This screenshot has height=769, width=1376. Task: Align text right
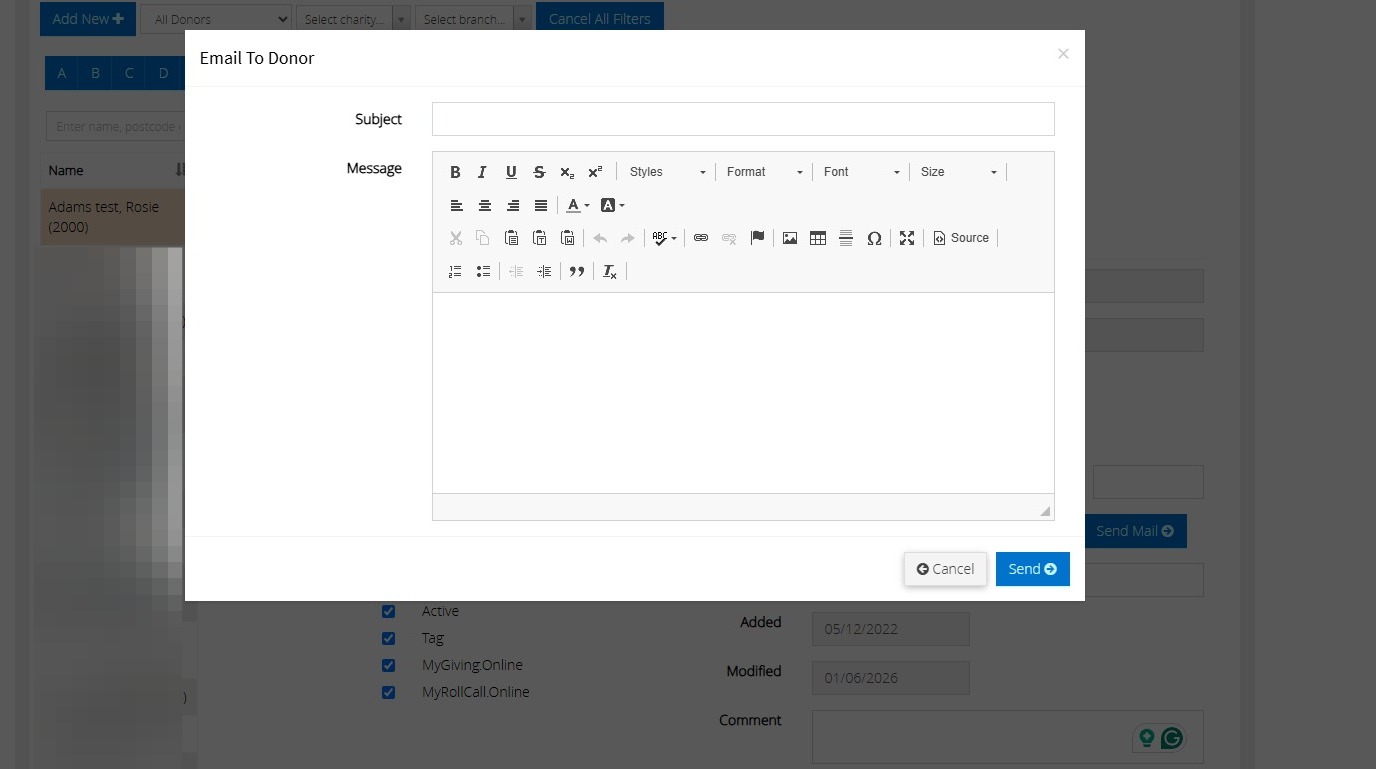point(513,205)
